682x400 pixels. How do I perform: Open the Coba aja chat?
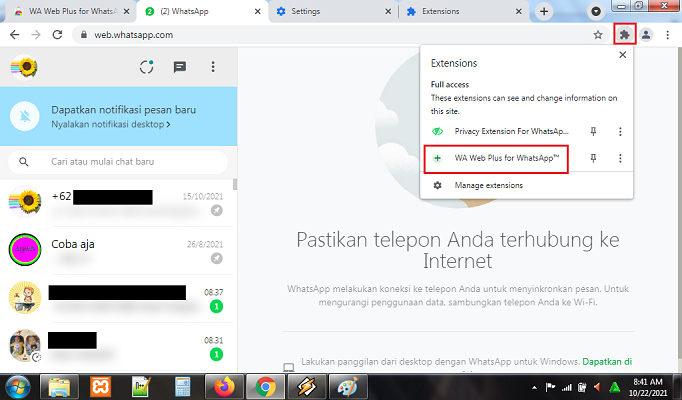[x=117, y=250]
